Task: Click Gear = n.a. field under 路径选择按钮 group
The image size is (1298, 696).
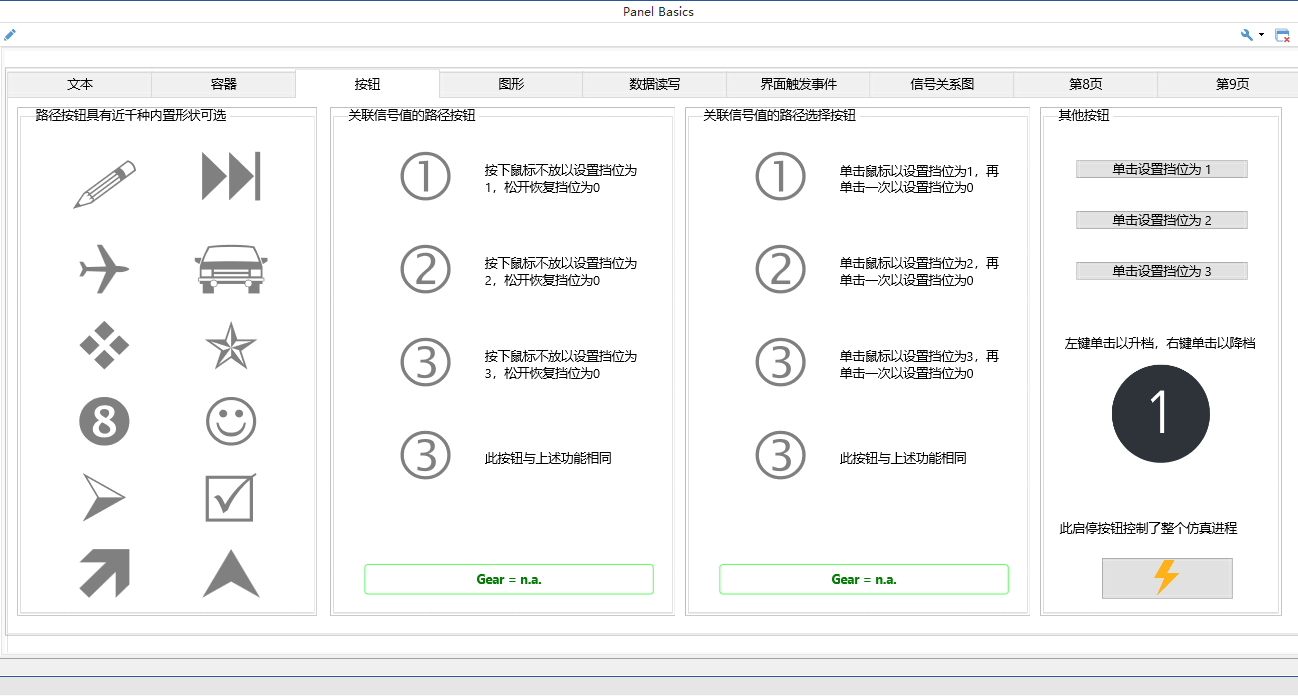Action: click(864, 579)
